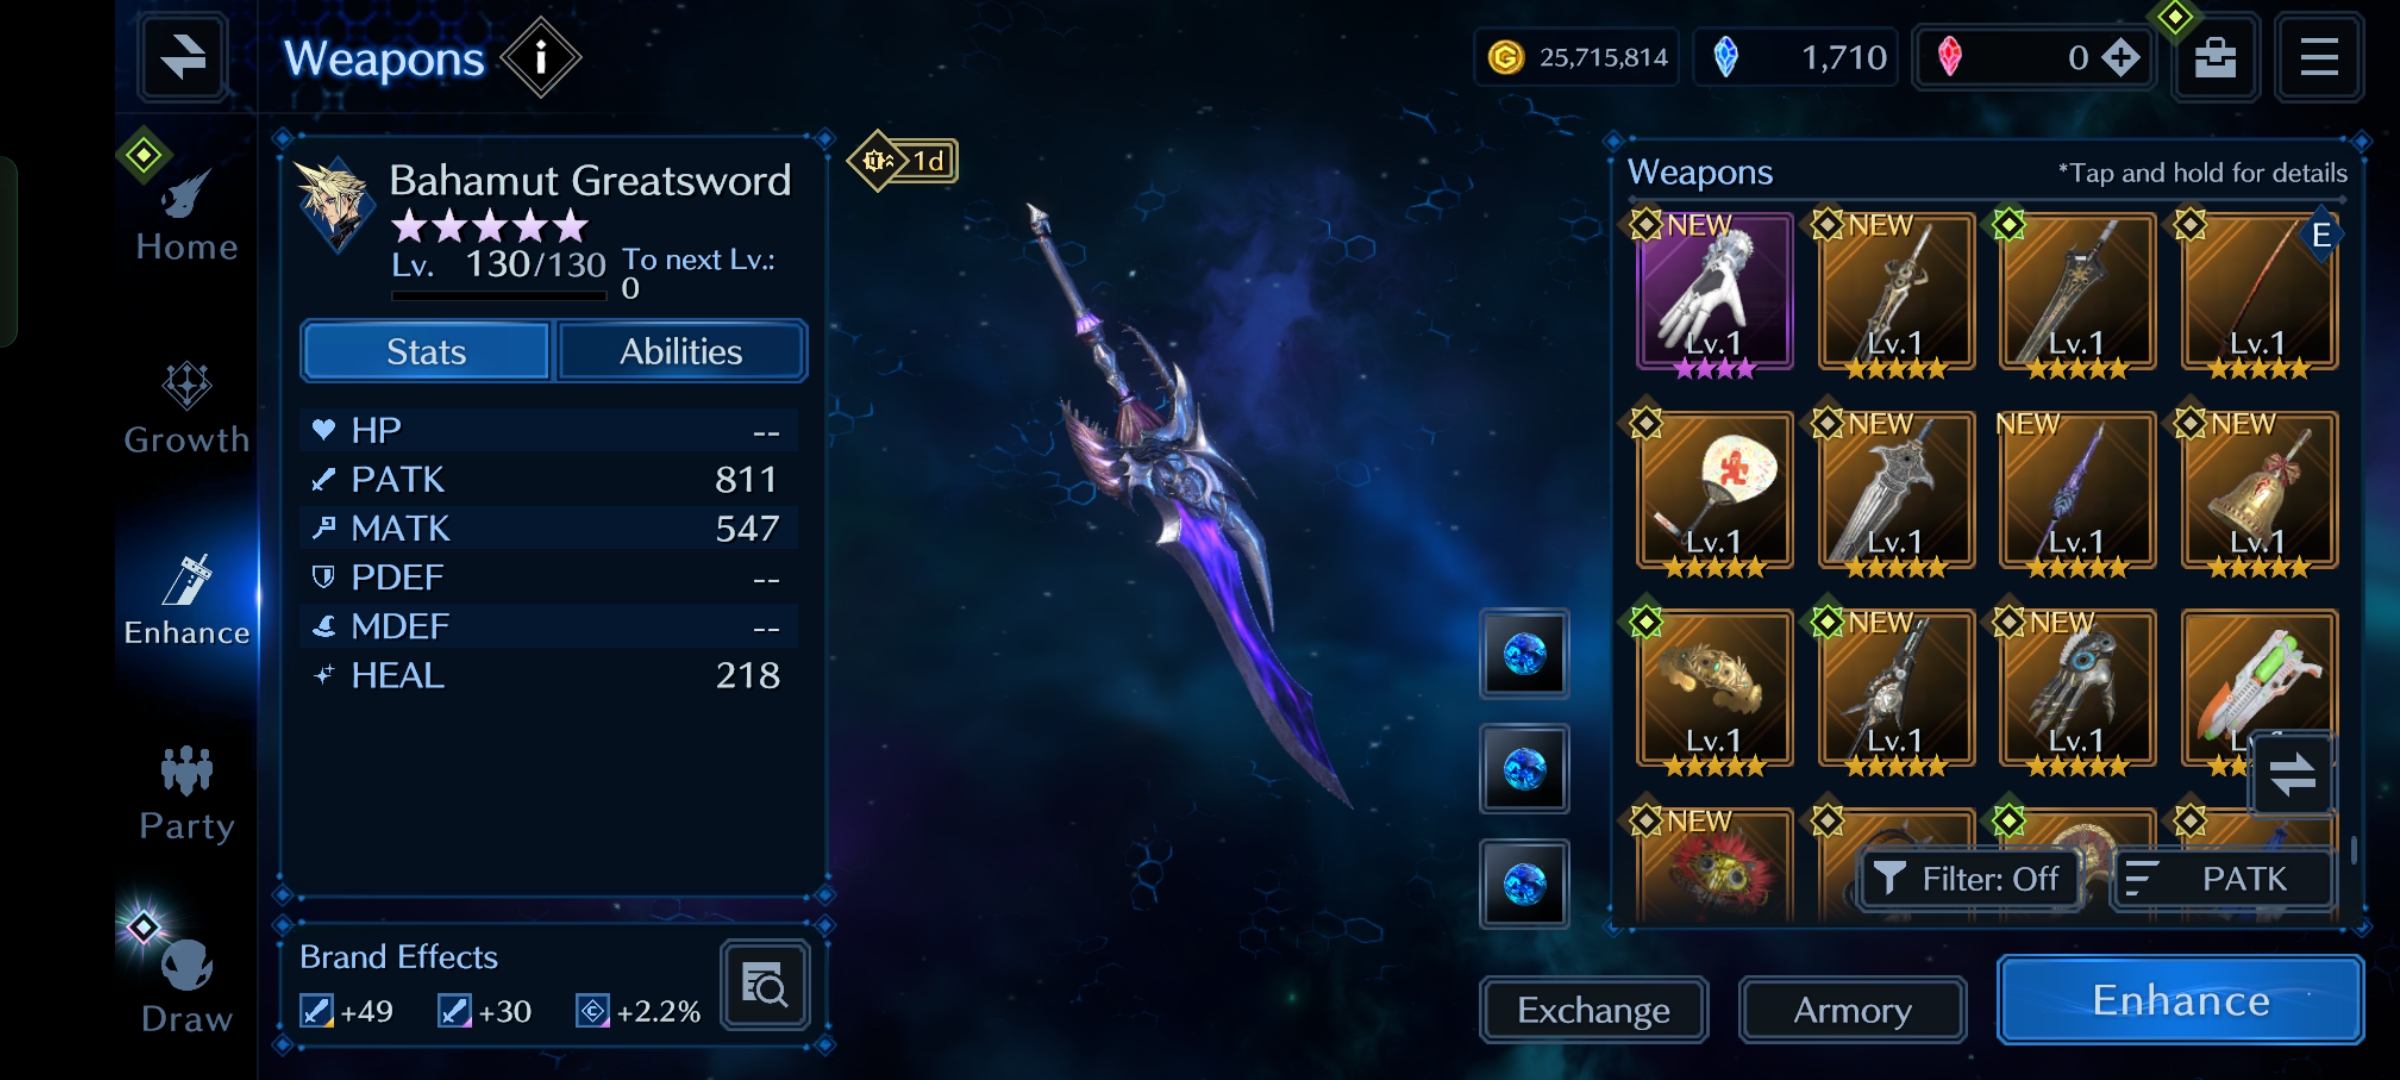The height and width of the screenshot is (1080, 2400).
Task: Open the Party menu
Action: (x=187, y=795)
